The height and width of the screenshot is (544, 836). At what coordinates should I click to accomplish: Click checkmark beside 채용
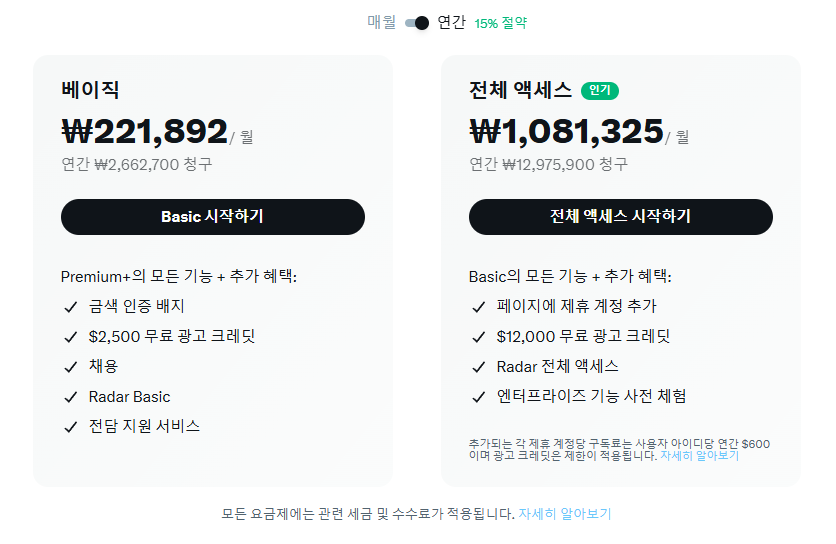click(70, 367)
